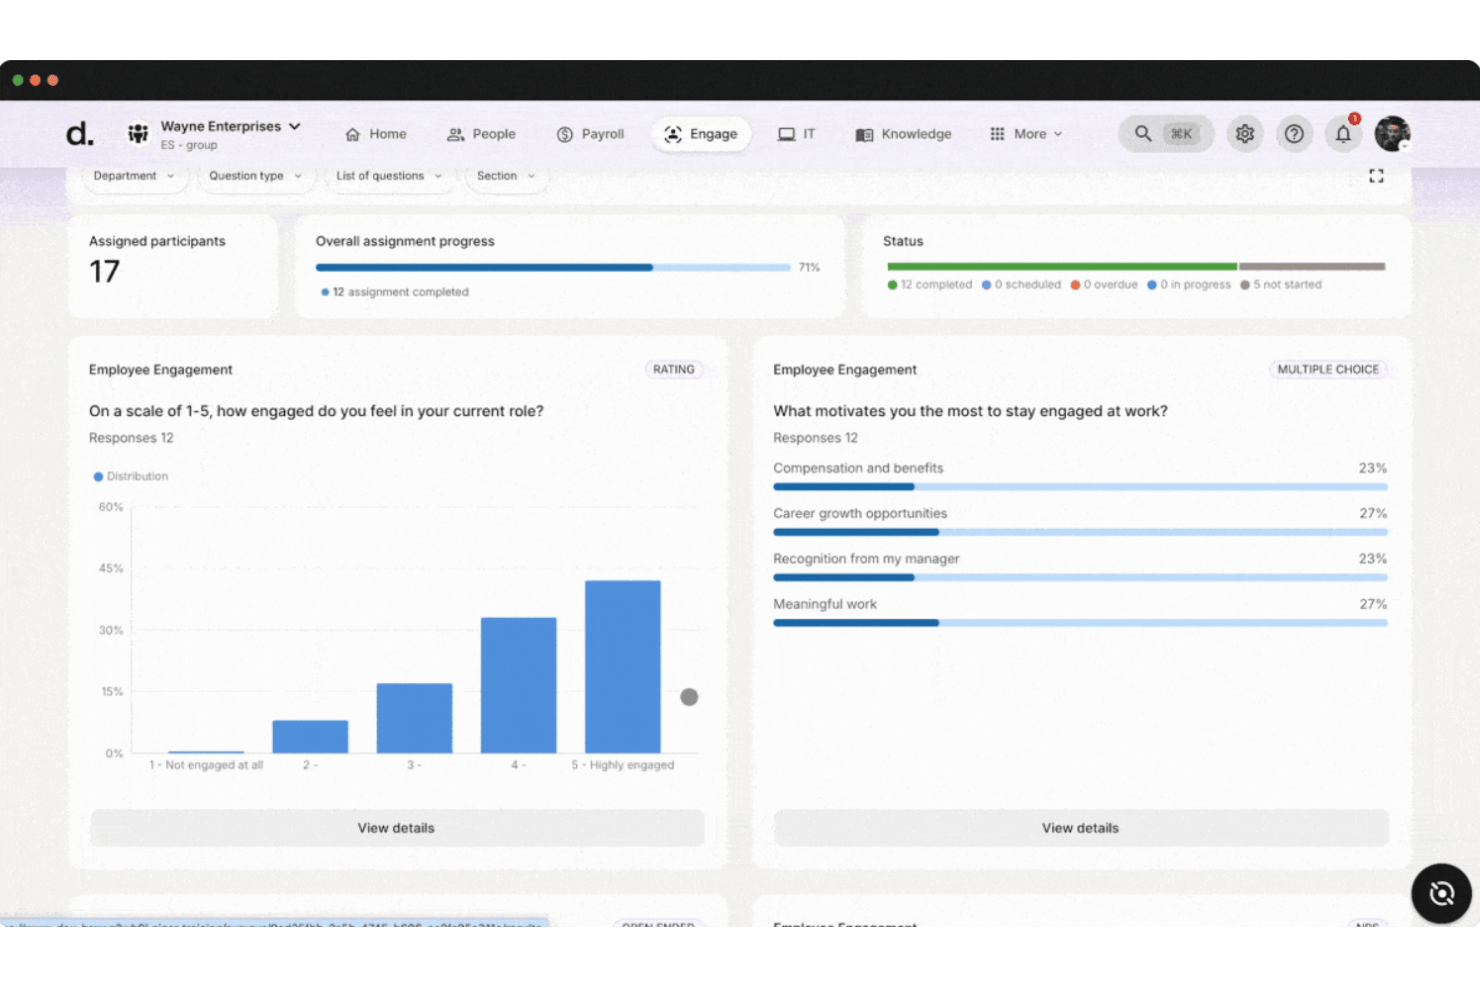
Task: Click the chart bar for rating 2
Action: coord(310,737)
